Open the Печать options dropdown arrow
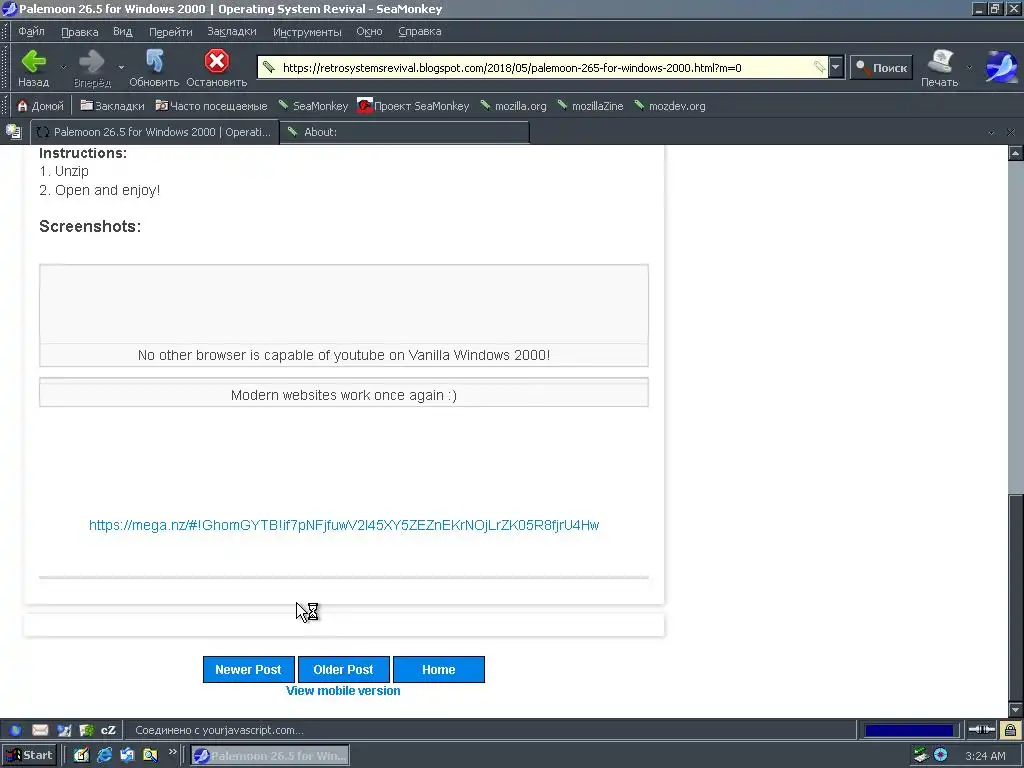 click(x=969, y=67)
